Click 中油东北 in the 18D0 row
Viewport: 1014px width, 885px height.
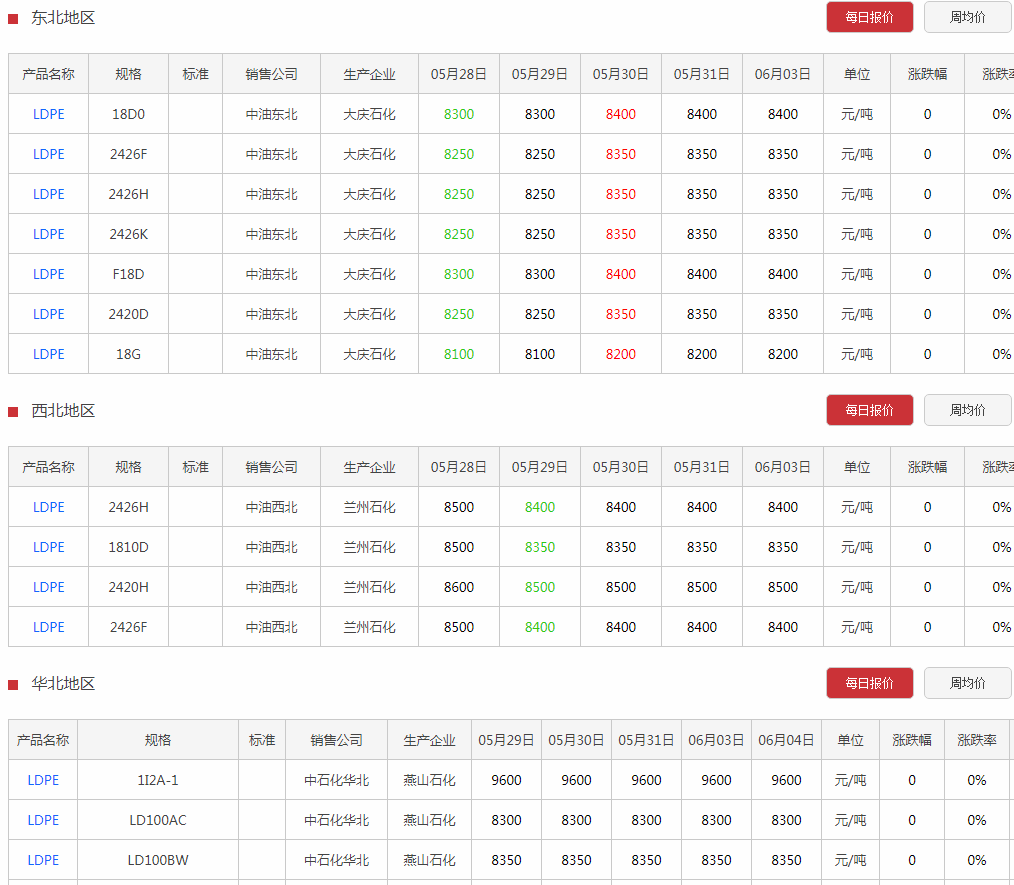point(272,114)
